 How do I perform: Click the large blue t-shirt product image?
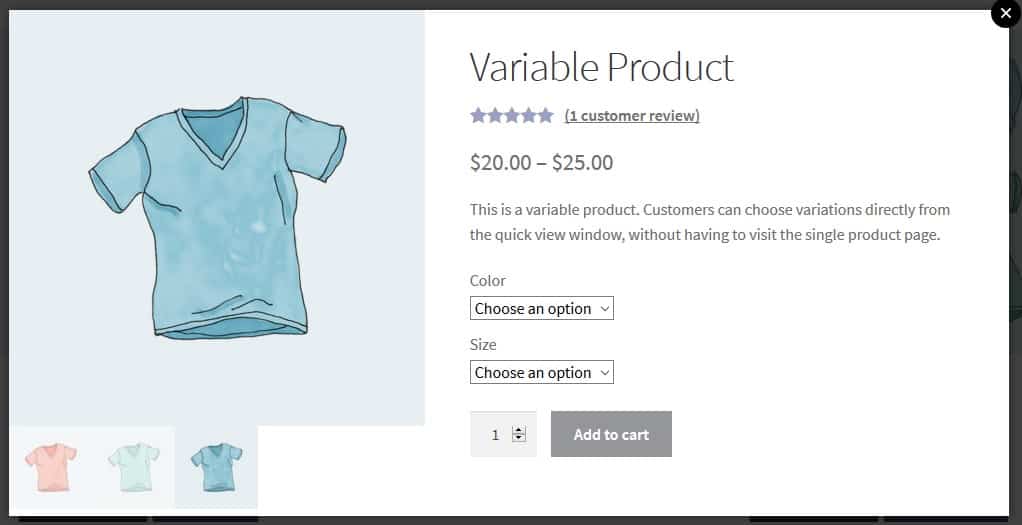[x=217, y=218]
